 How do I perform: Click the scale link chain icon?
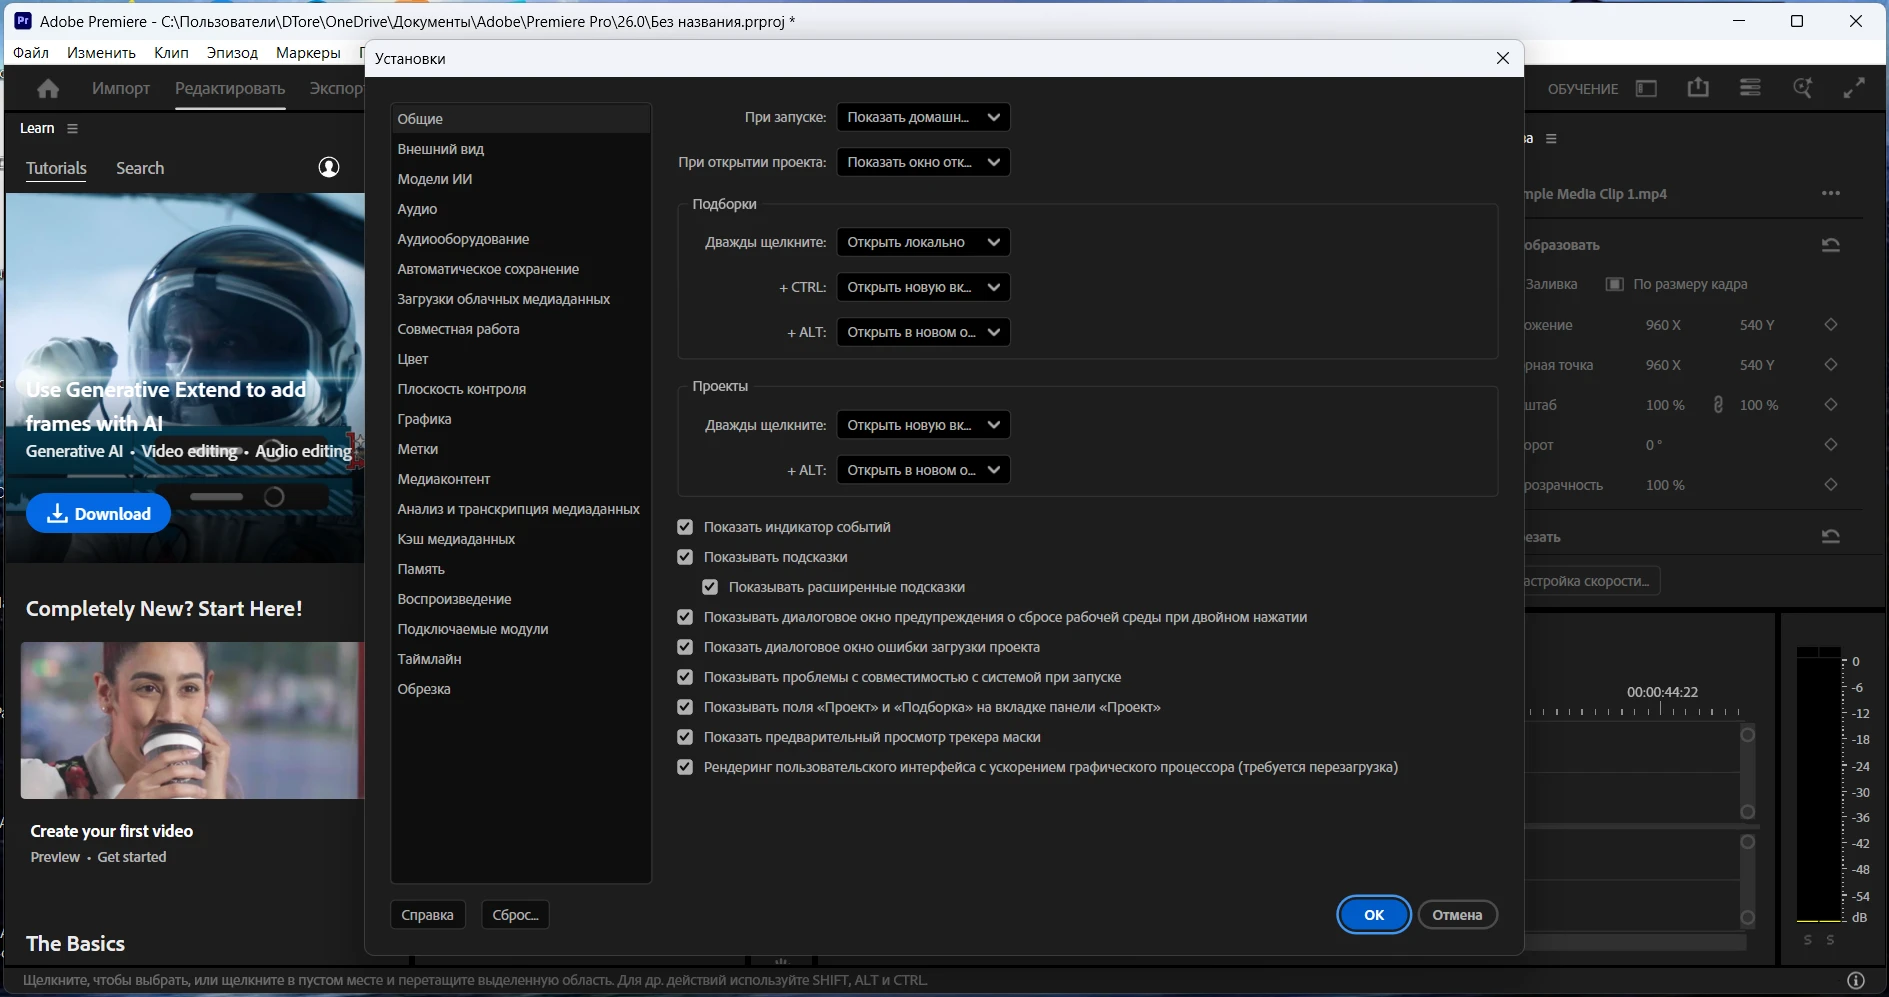[x=1718, y=405]
